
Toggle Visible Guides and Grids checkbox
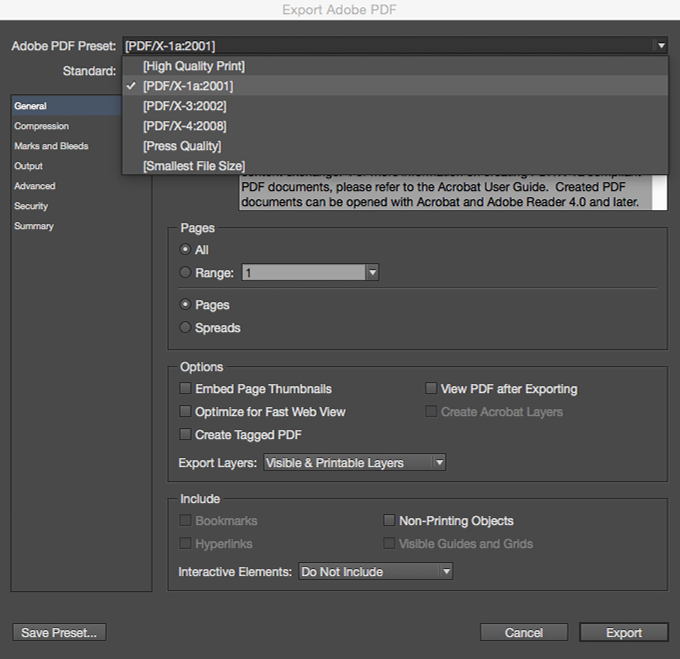pyautogui.click(x=389, y=543)
